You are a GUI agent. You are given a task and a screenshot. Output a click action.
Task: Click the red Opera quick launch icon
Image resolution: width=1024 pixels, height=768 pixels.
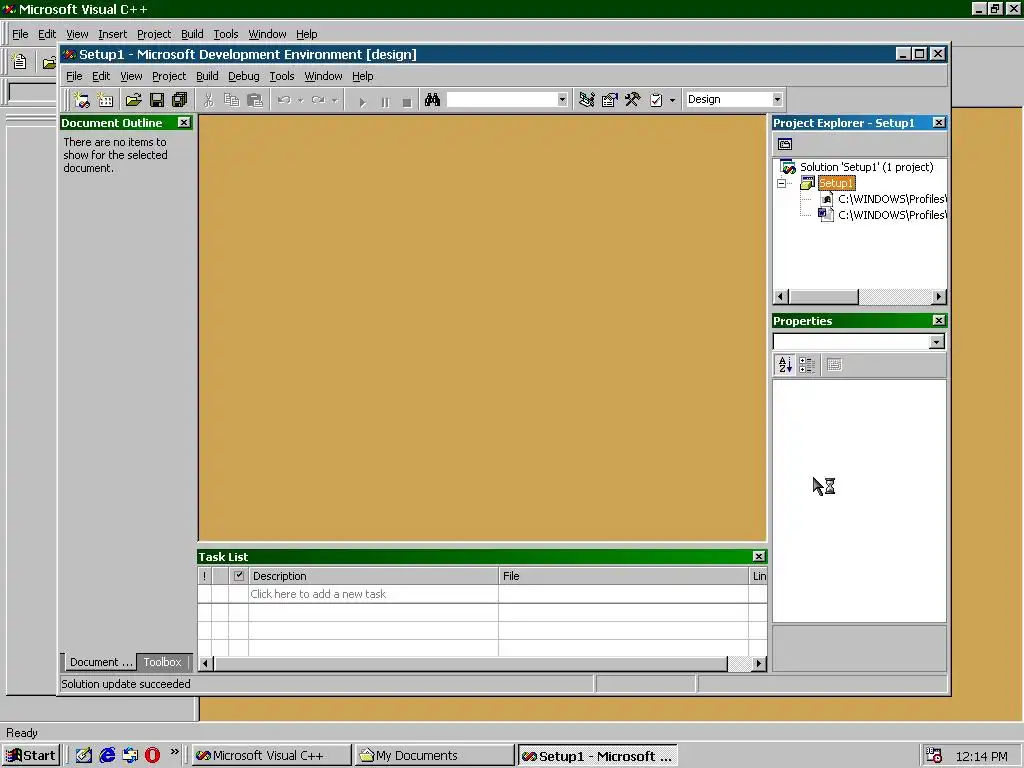coord(152,755)
